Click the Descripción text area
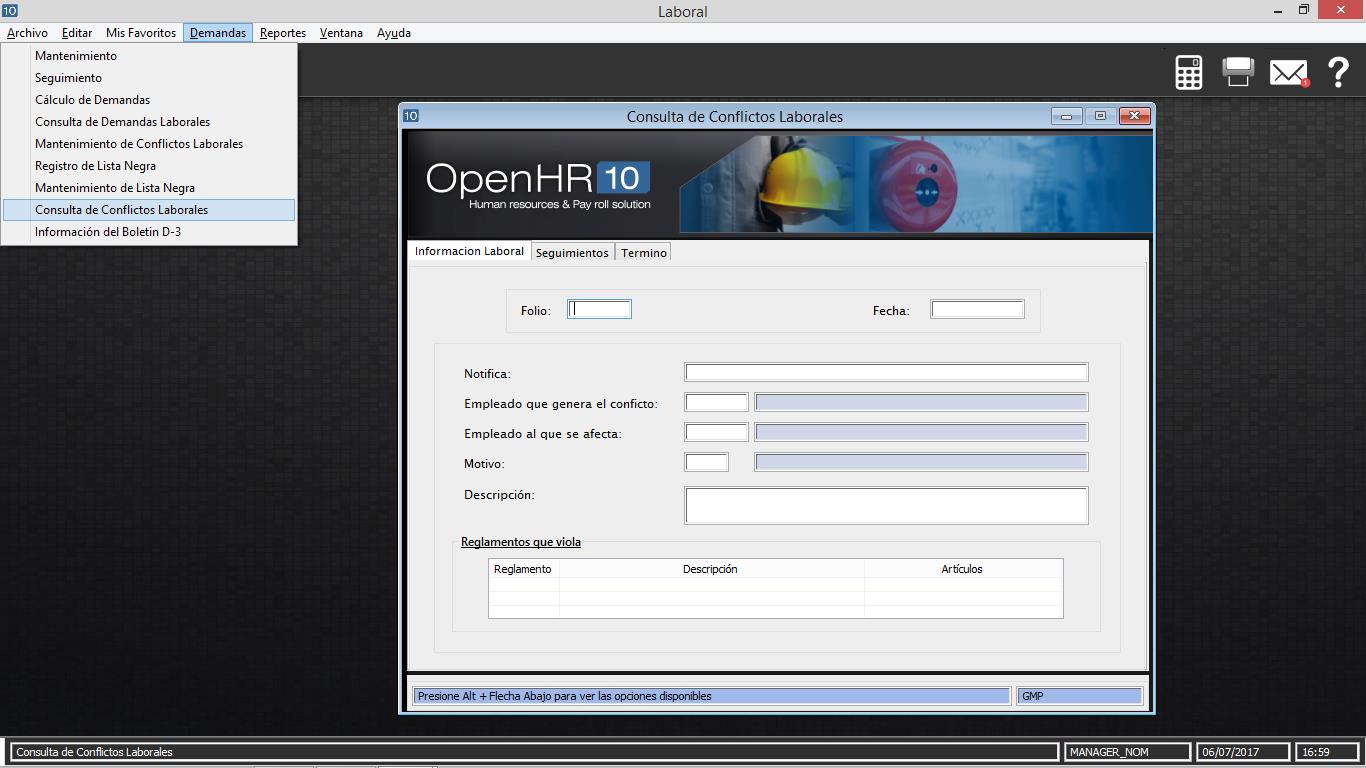The width and height of the screenshot is (1366, 768). pos(886,505)
